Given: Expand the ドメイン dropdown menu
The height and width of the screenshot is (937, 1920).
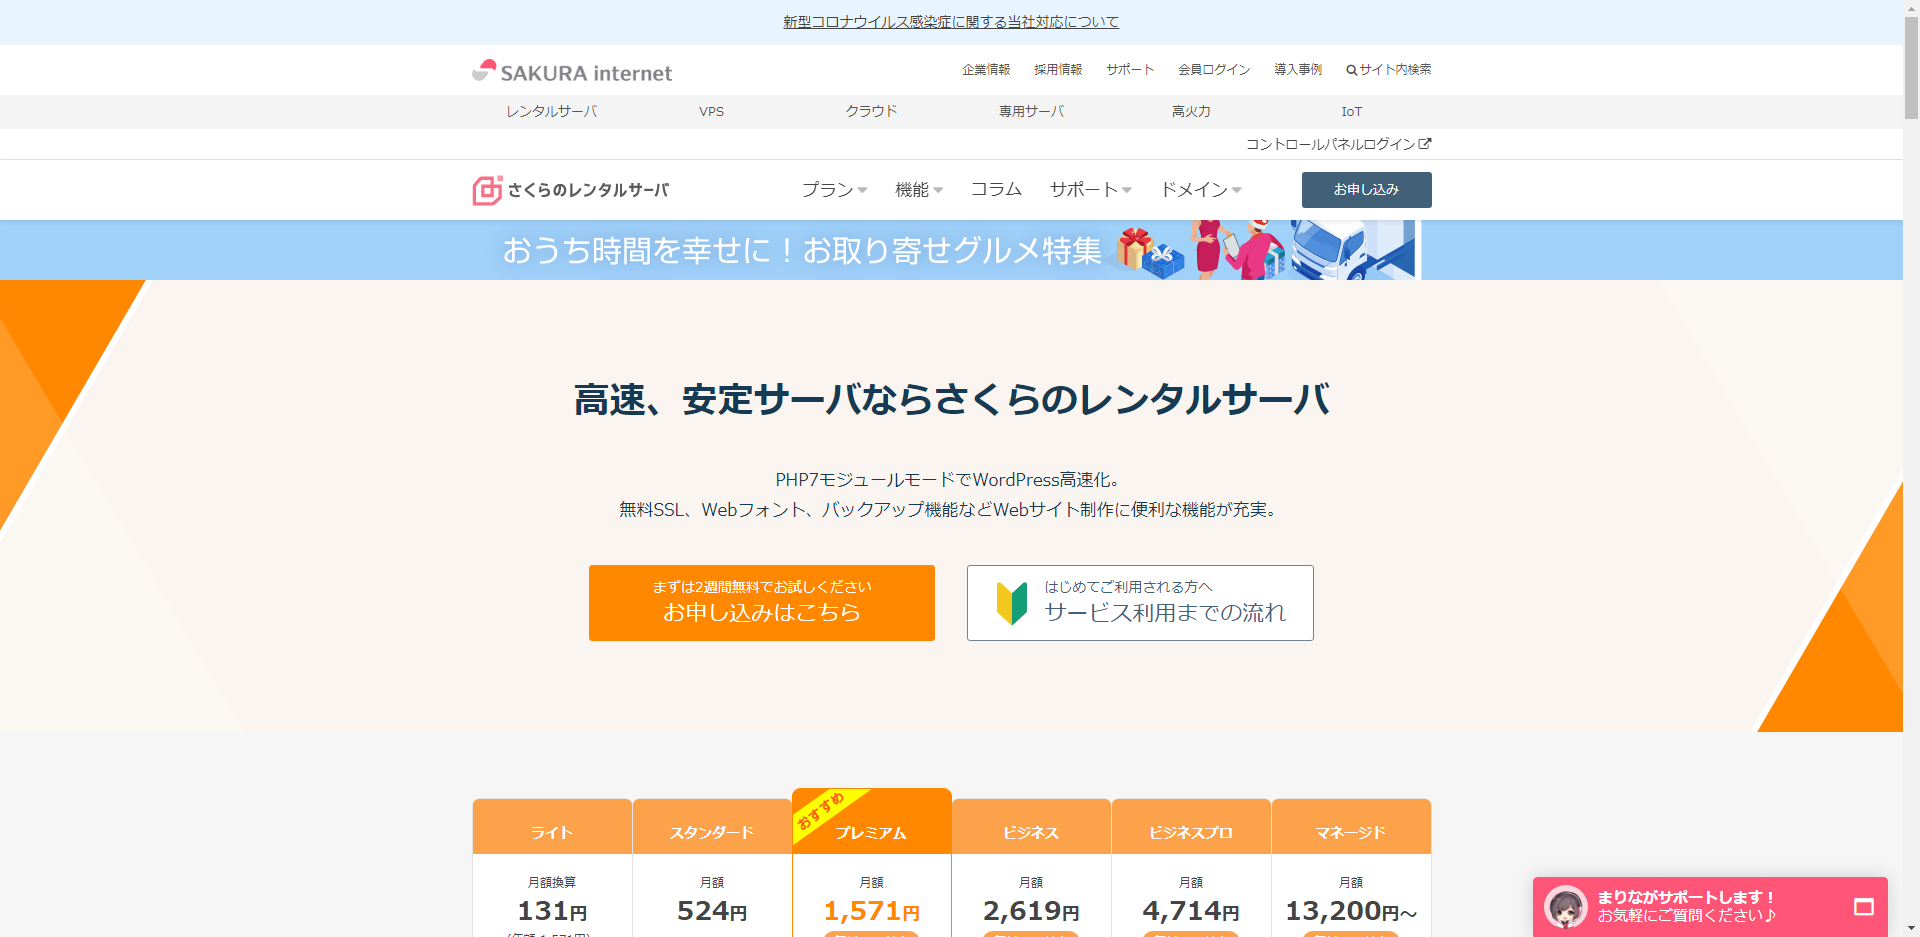Looking at the screenshot, I should [1200, 190].
